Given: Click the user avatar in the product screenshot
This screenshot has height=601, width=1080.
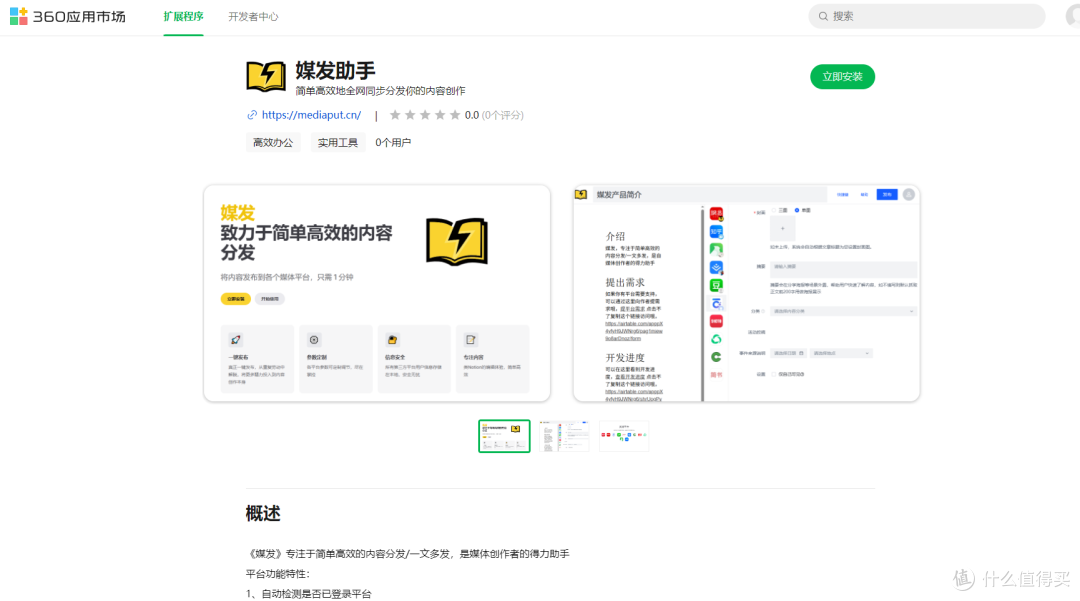Looking at the screenshot, I should coord(908,195).
